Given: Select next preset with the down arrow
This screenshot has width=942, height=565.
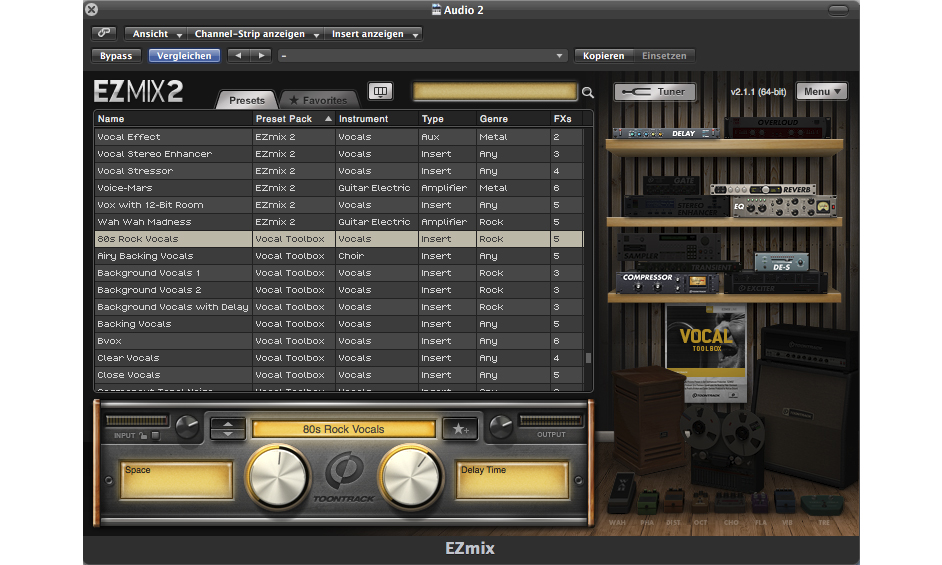Looking at the screenshot, I should [x=228, y=434].
